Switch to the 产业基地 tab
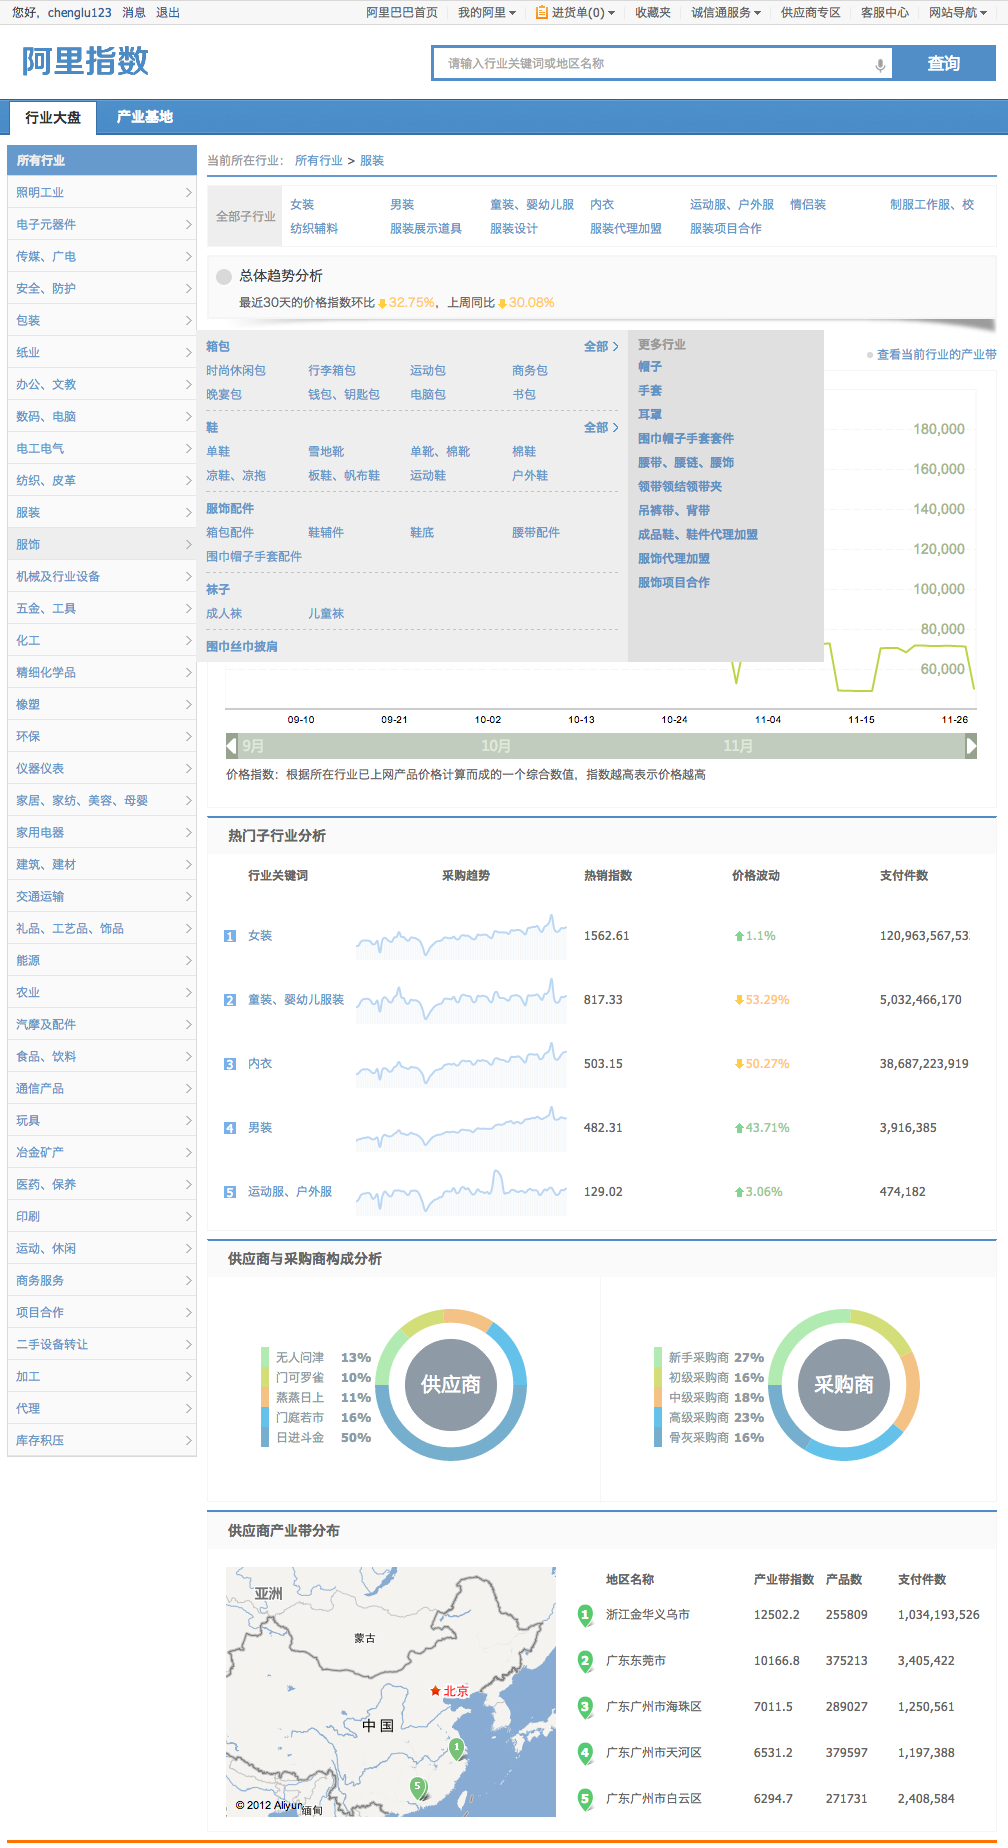Viewport: 1008px width, 1848px height. click(x=145, y=117)
